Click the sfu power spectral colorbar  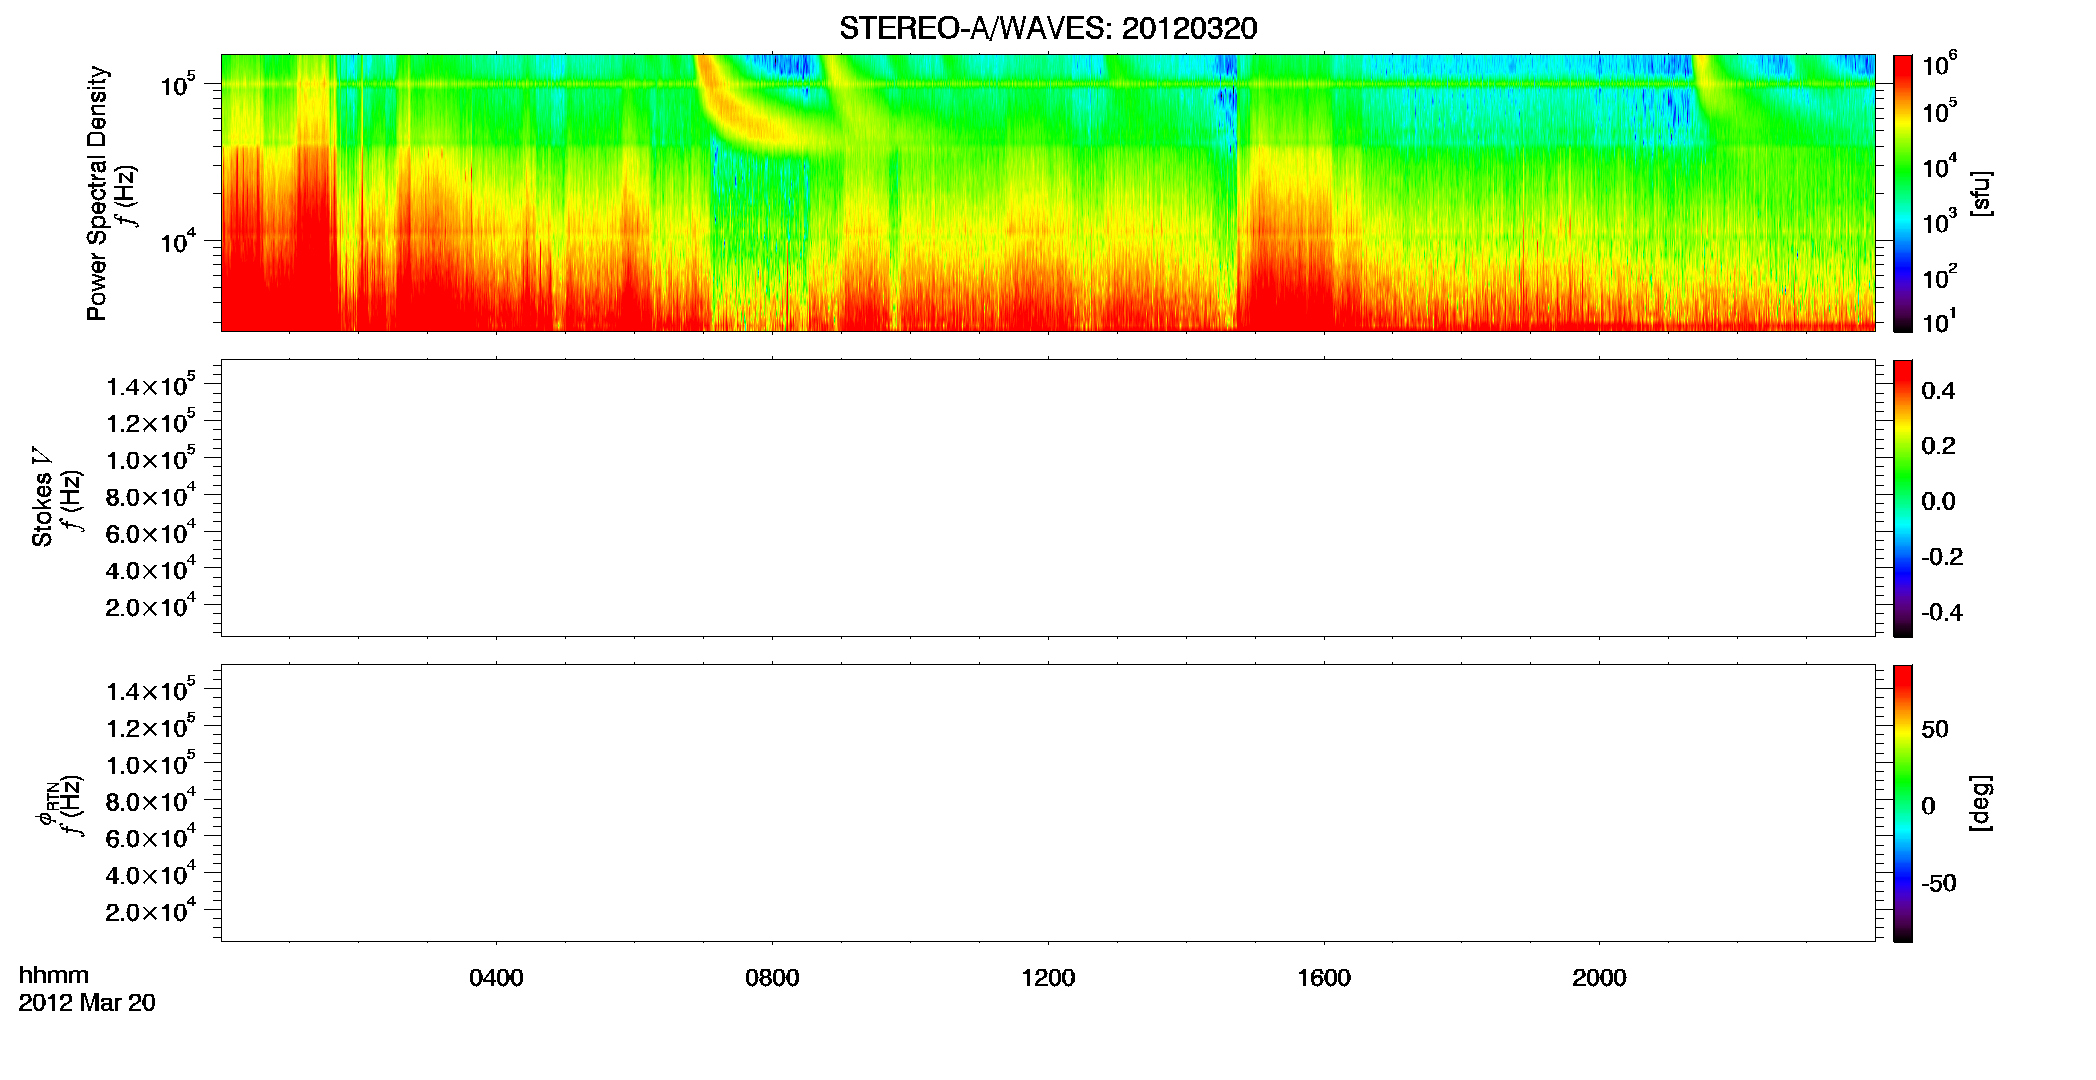tap(1903, 193)
